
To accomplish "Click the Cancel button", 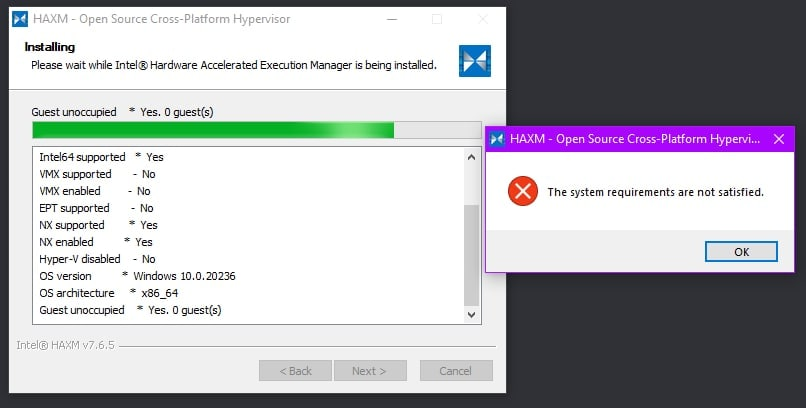I will point(456,370).
